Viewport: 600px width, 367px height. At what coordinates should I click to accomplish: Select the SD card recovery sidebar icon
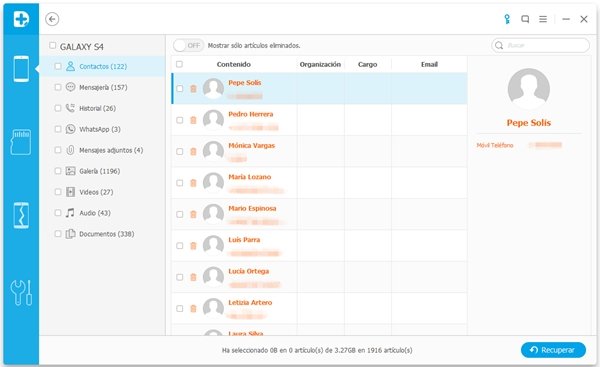[x=21, y=142]
